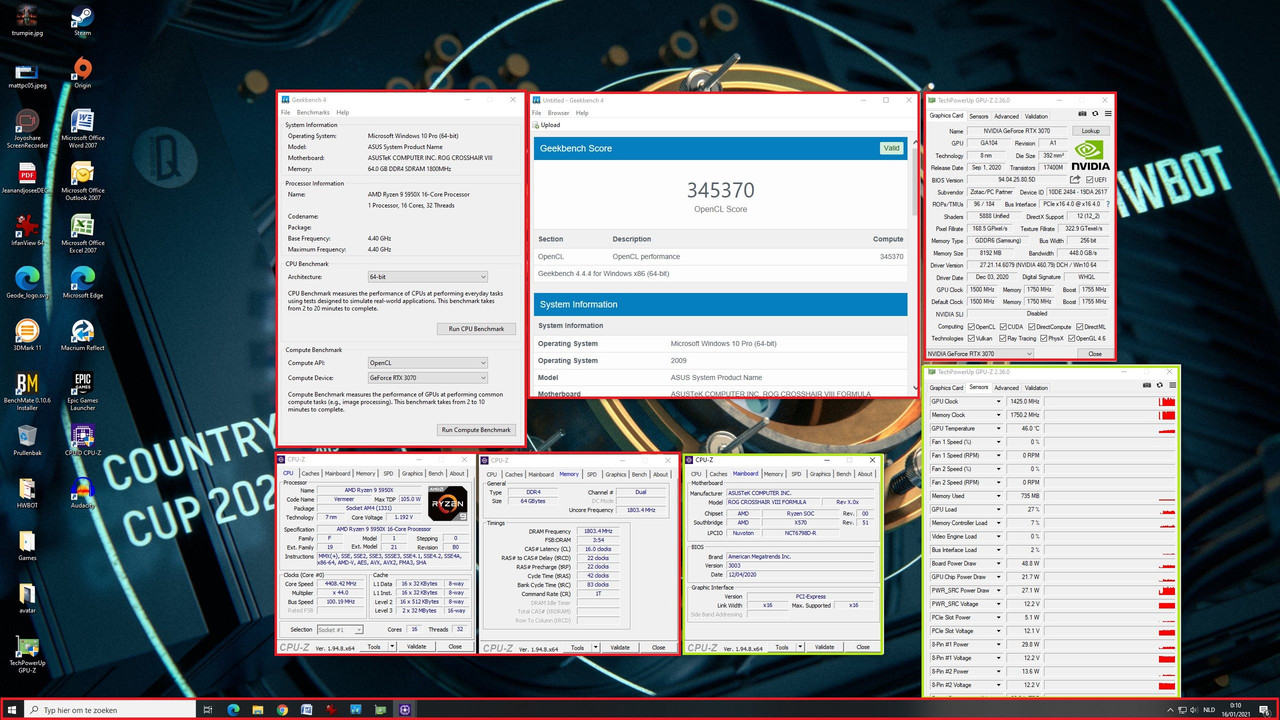
Task: Open Microsoft Office Outlook 2007 shortcut
Action: tap(82, 181)
